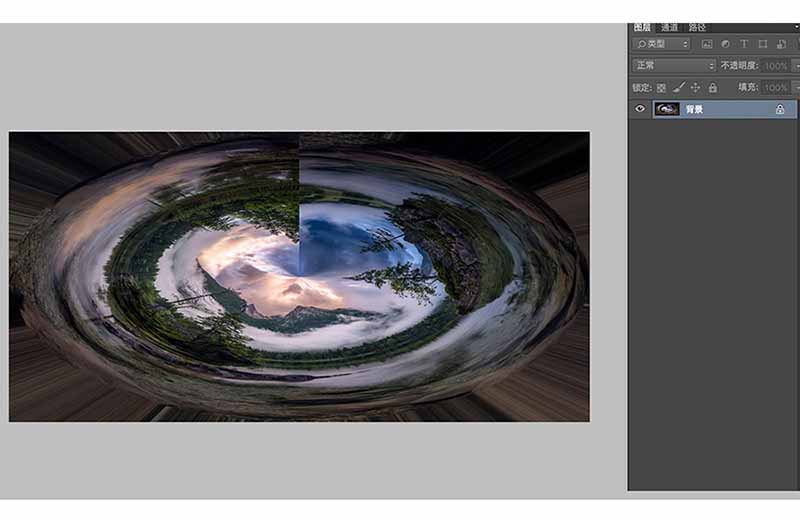Select the 背景 layer thumbnail
Image resolution: width=800 pixels, height=520 pixels.
[667, 109]
